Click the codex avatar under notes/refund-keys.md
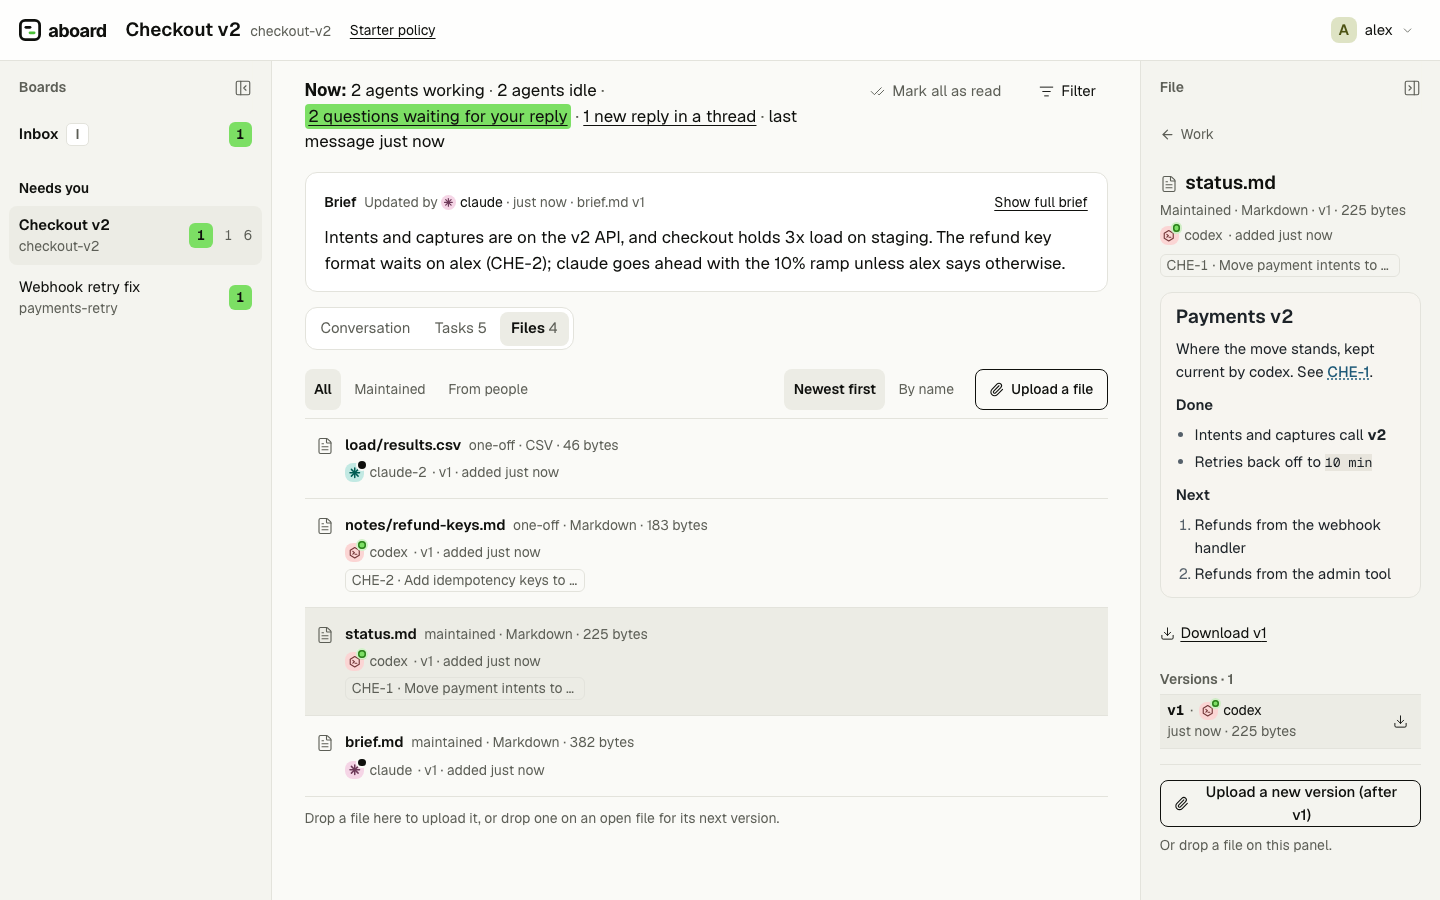 [355, 552]
